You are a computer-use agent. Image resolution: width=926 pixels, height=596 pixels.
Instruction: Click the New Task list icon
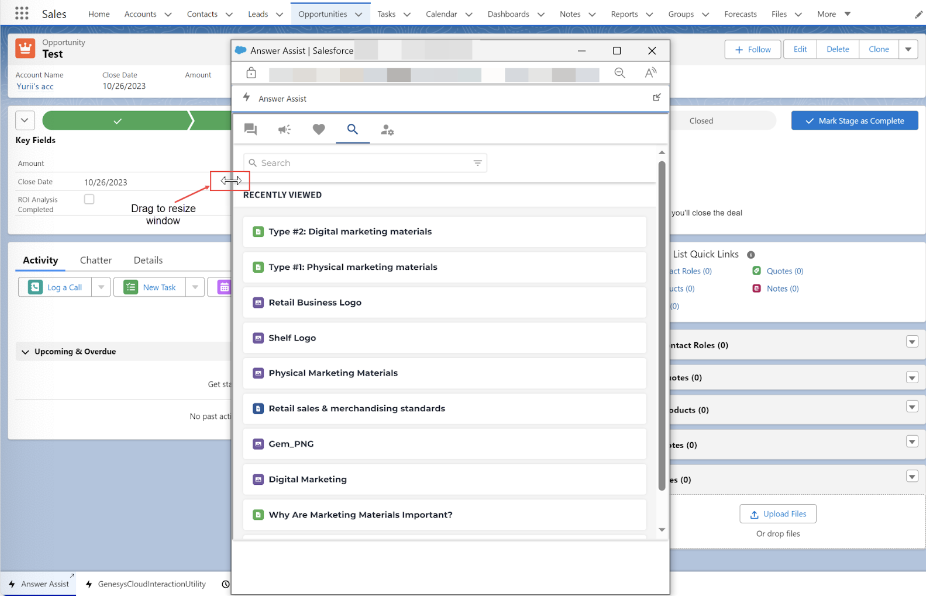131,287
